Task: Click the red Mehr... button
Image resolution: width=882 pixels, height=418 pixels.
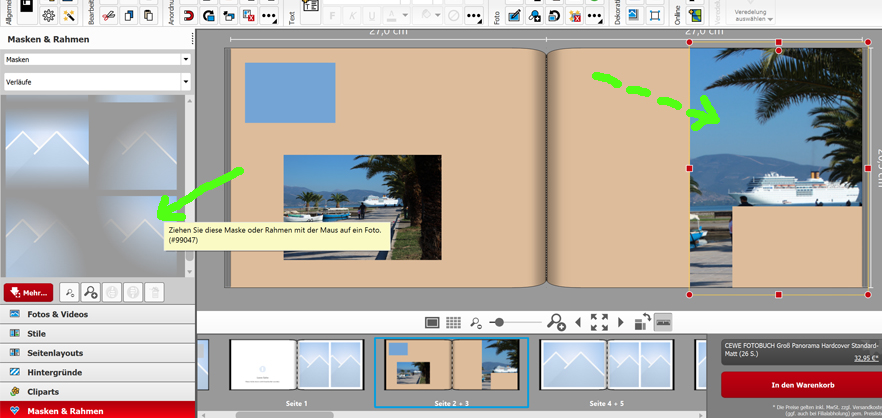Action: (x=28, y=293)
